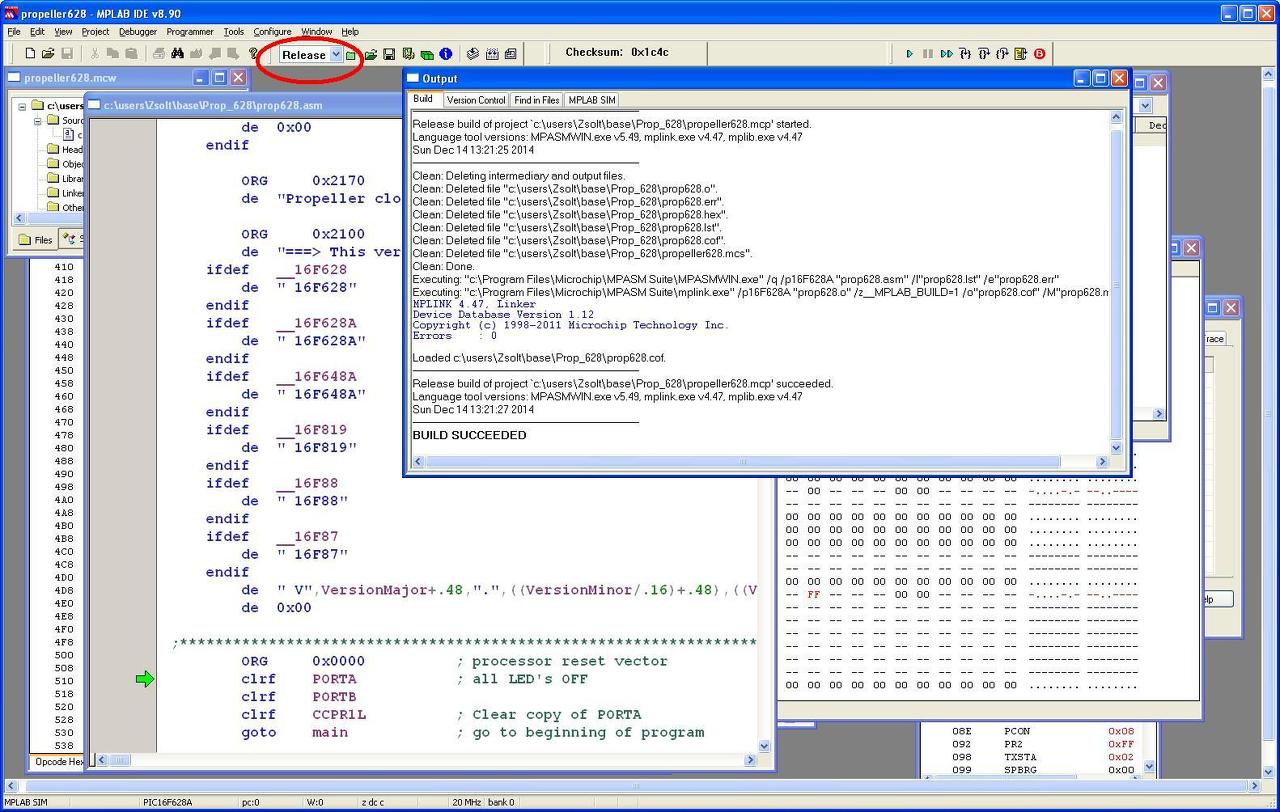Click the PIC16F628A device in status bar

168,802
